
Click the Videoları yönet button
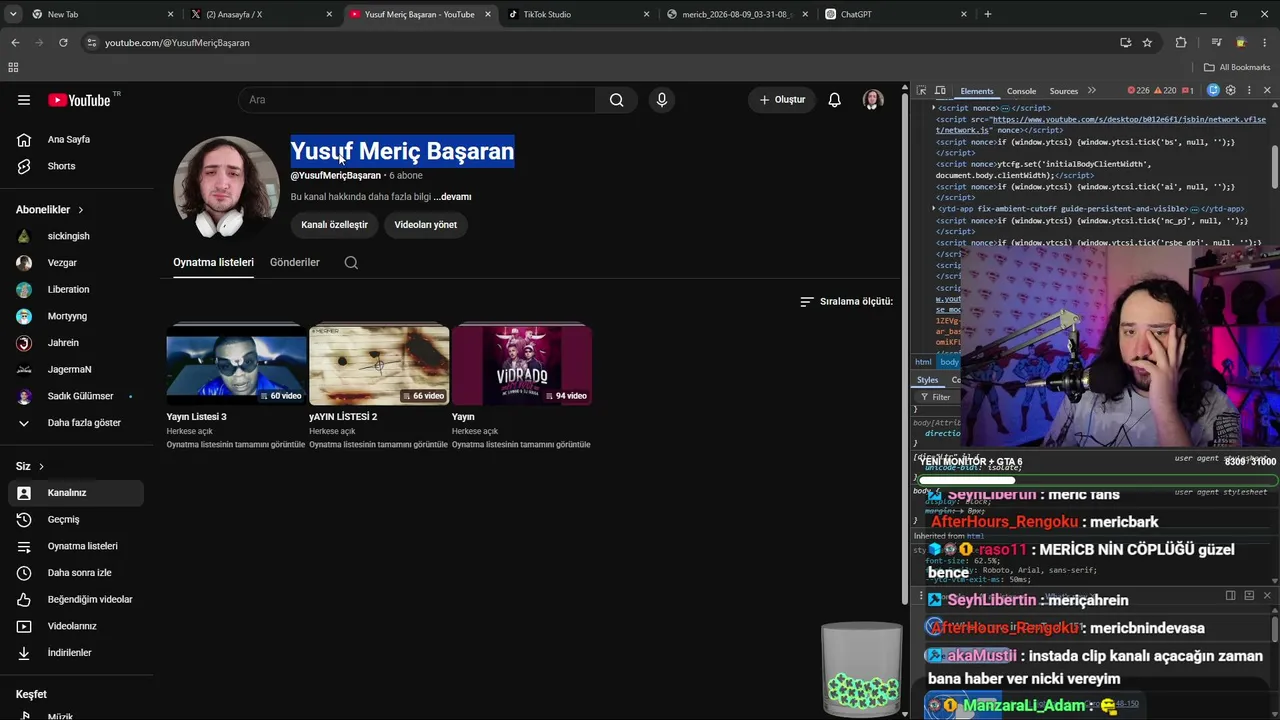point(425,225)
